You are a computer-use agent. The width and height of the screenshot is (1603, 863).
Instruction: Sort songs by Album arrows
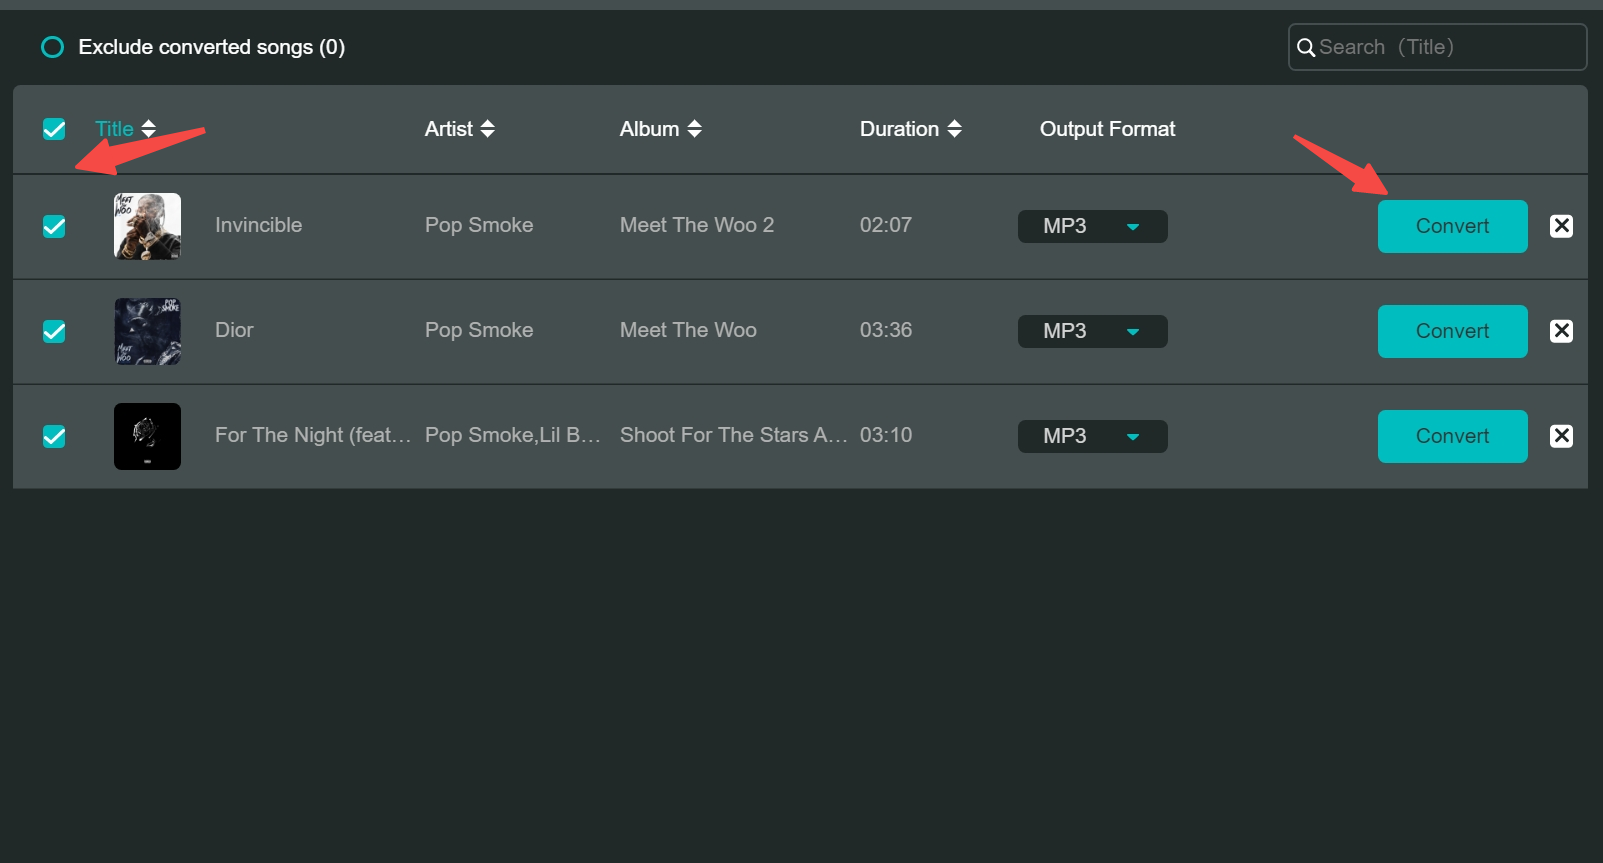pos(695,129)
